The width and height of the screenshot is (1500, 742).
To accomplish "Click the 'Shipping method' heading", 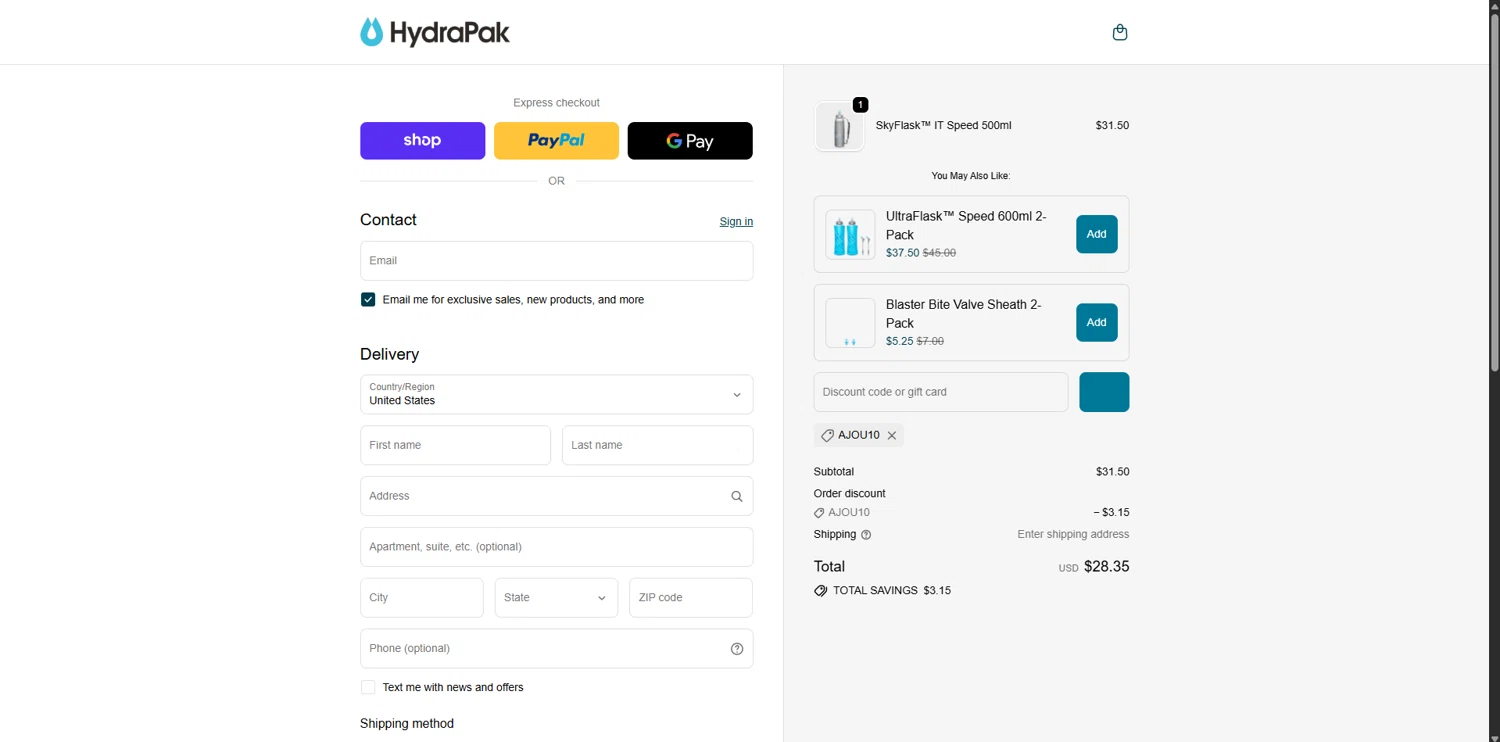I will click(407, 724).
